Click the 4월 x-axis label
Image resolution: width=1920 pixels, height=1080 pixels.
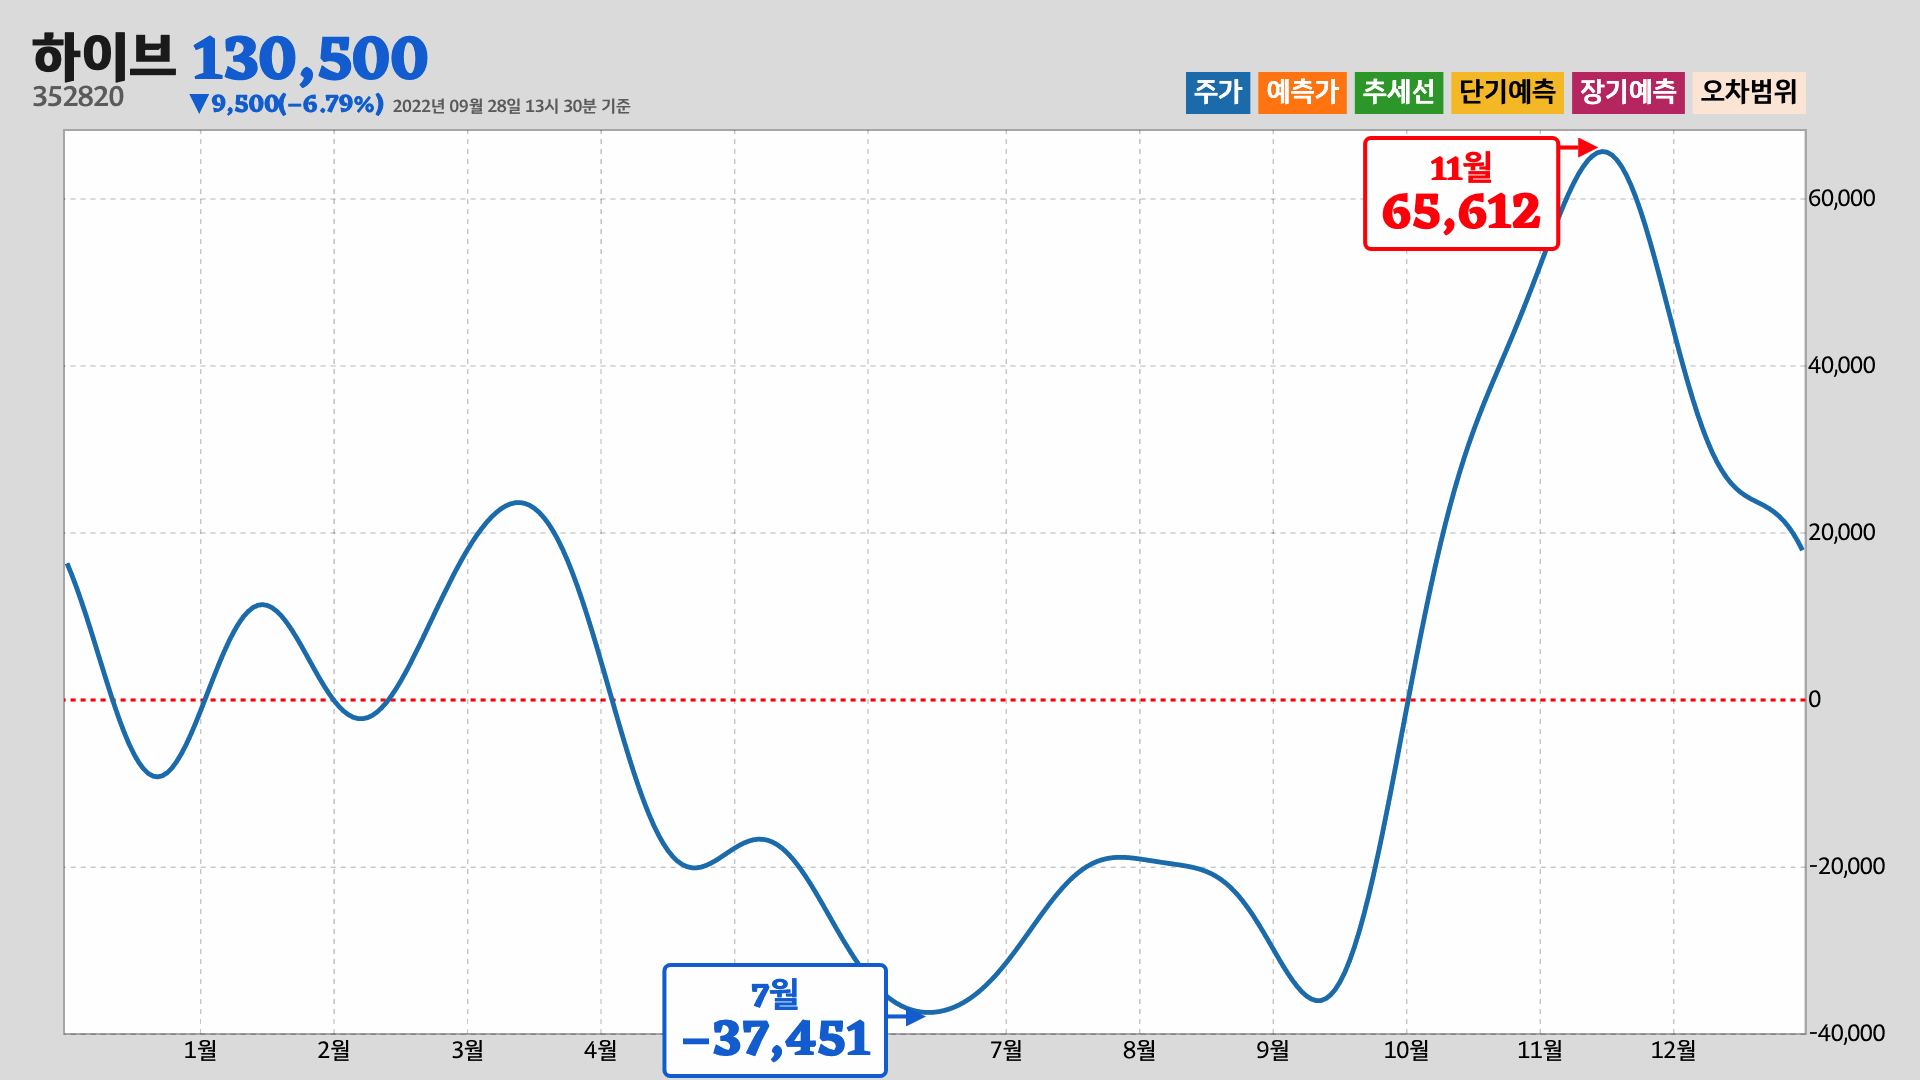pos(601,1050)
